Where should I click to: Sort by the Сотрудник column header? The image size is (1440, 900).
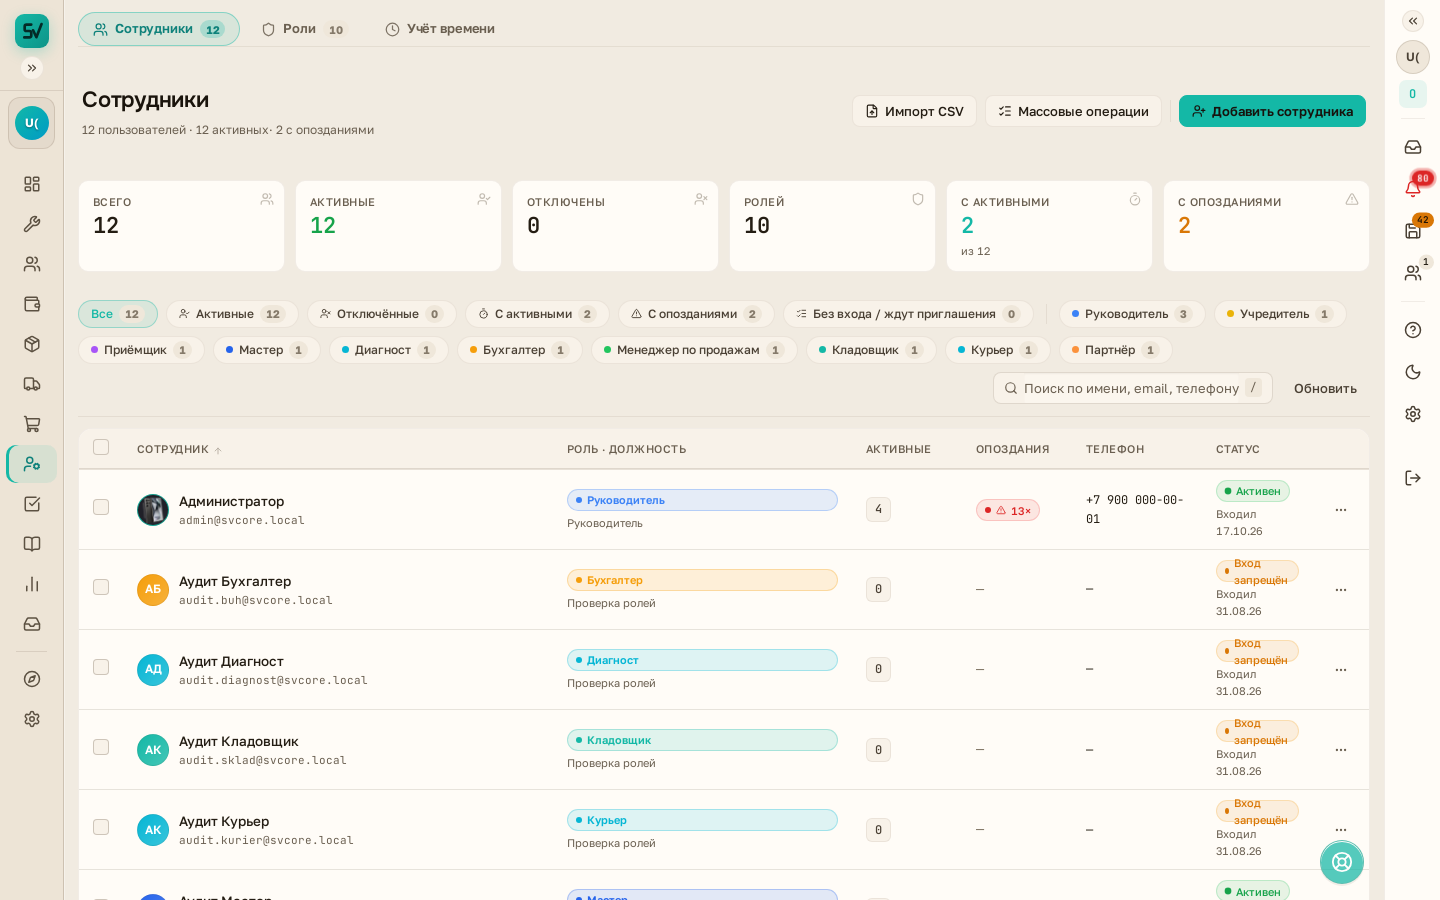(x=179, y=450)
